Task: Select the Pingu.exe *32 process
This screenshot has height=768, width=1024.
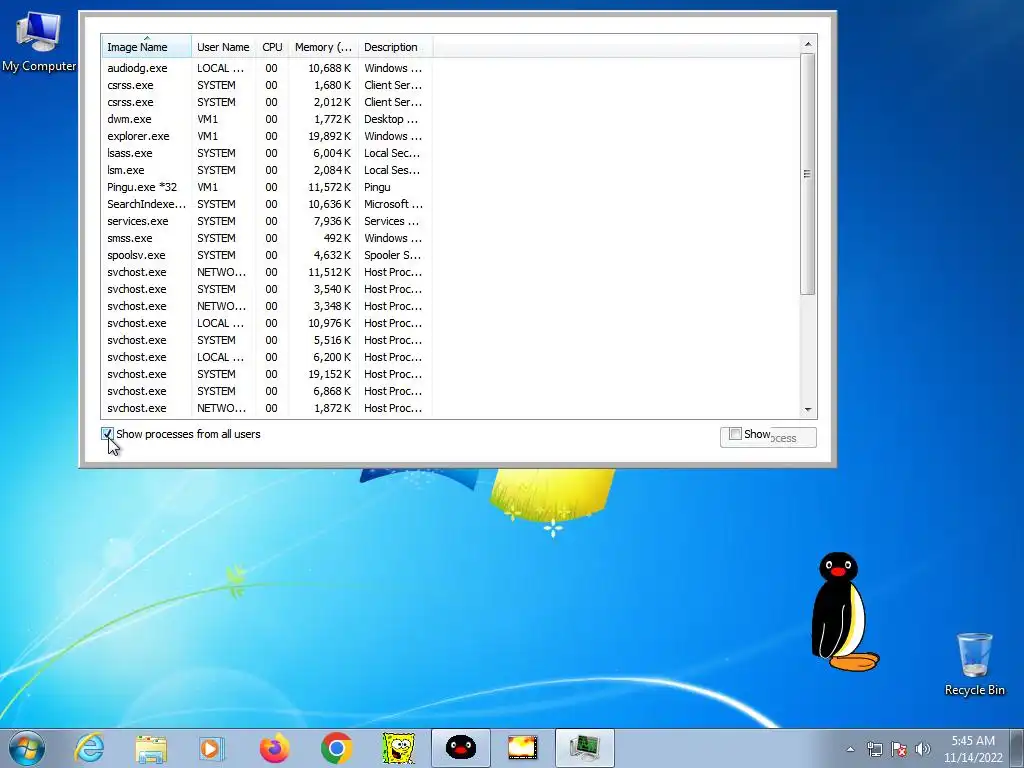Action: 266,187
